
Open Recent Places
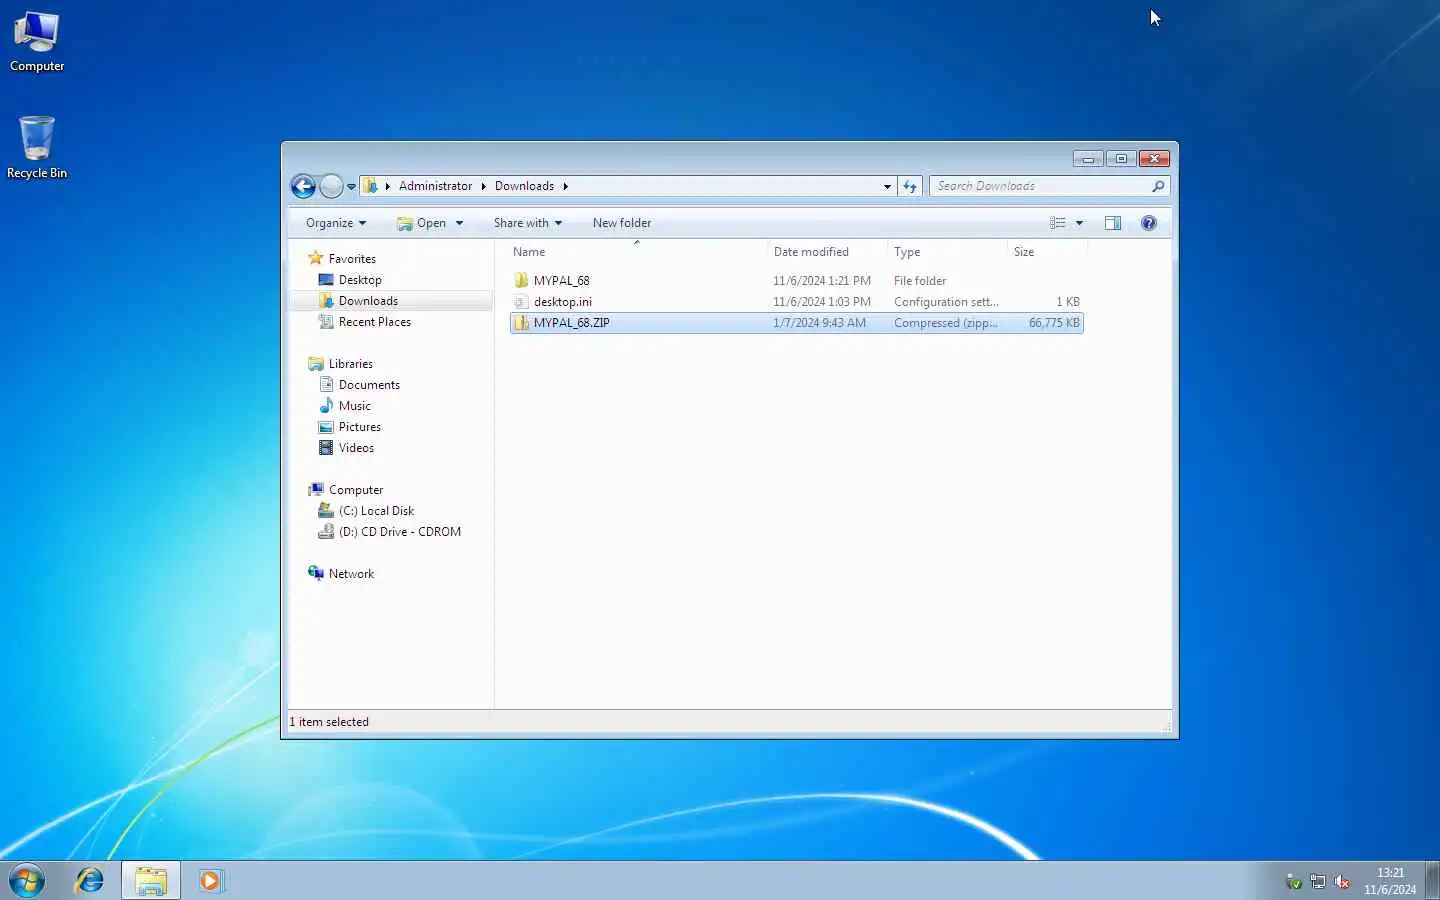374,322
